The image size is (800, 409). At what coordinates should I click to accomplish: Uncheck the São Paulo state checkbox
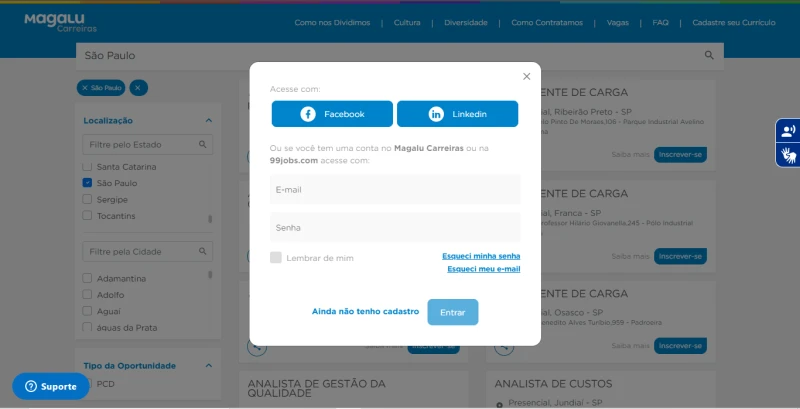[x=87, y=183]
